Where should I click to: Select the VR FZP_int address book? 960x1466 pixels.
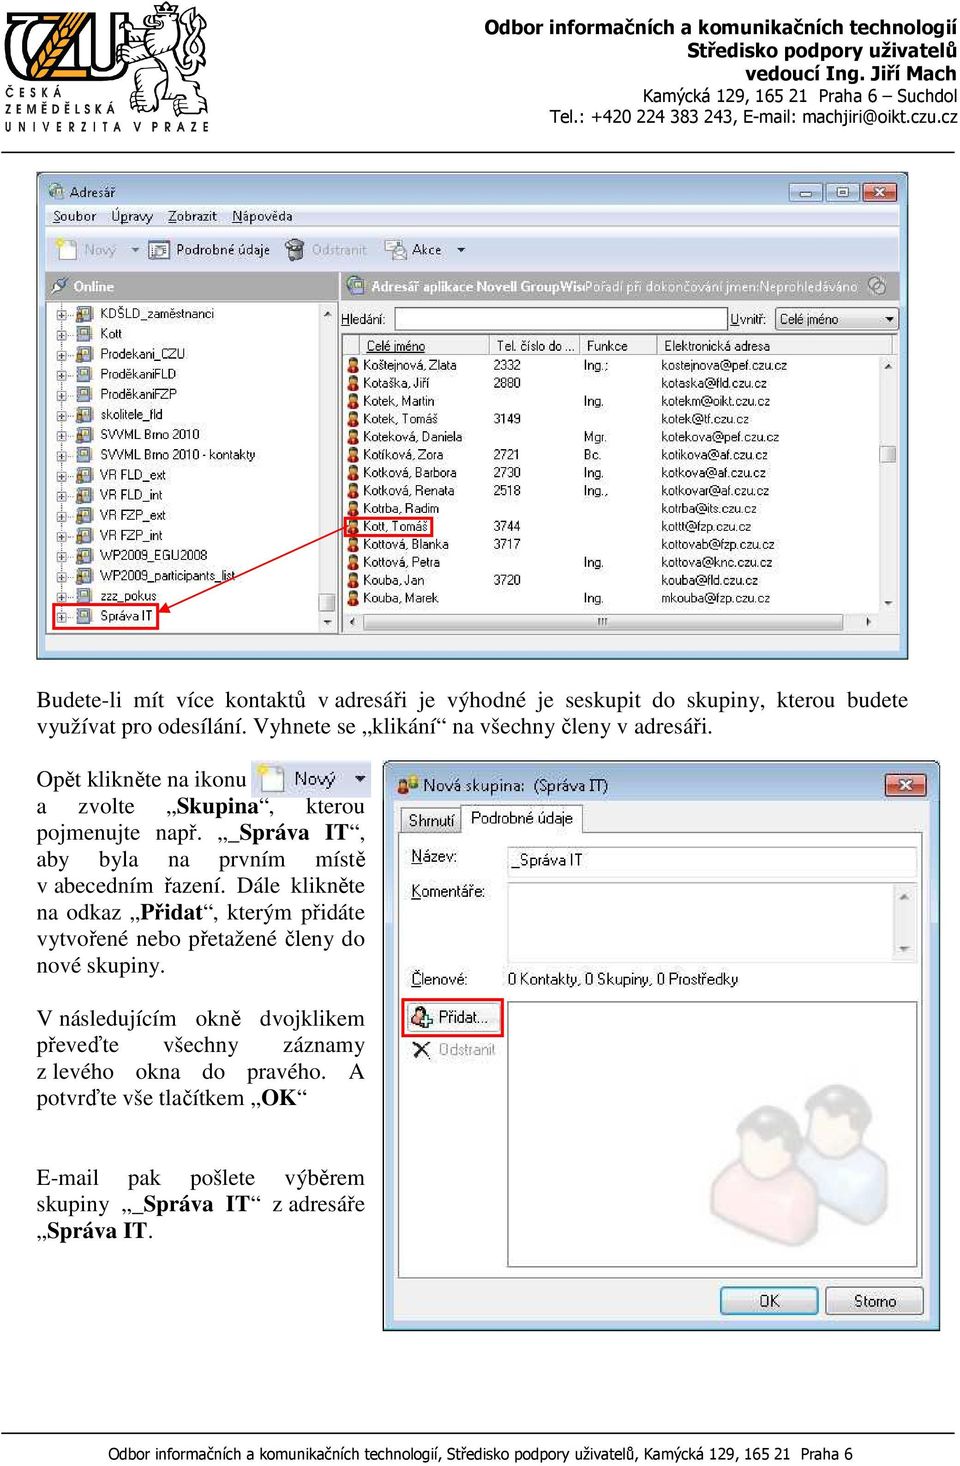131,535
